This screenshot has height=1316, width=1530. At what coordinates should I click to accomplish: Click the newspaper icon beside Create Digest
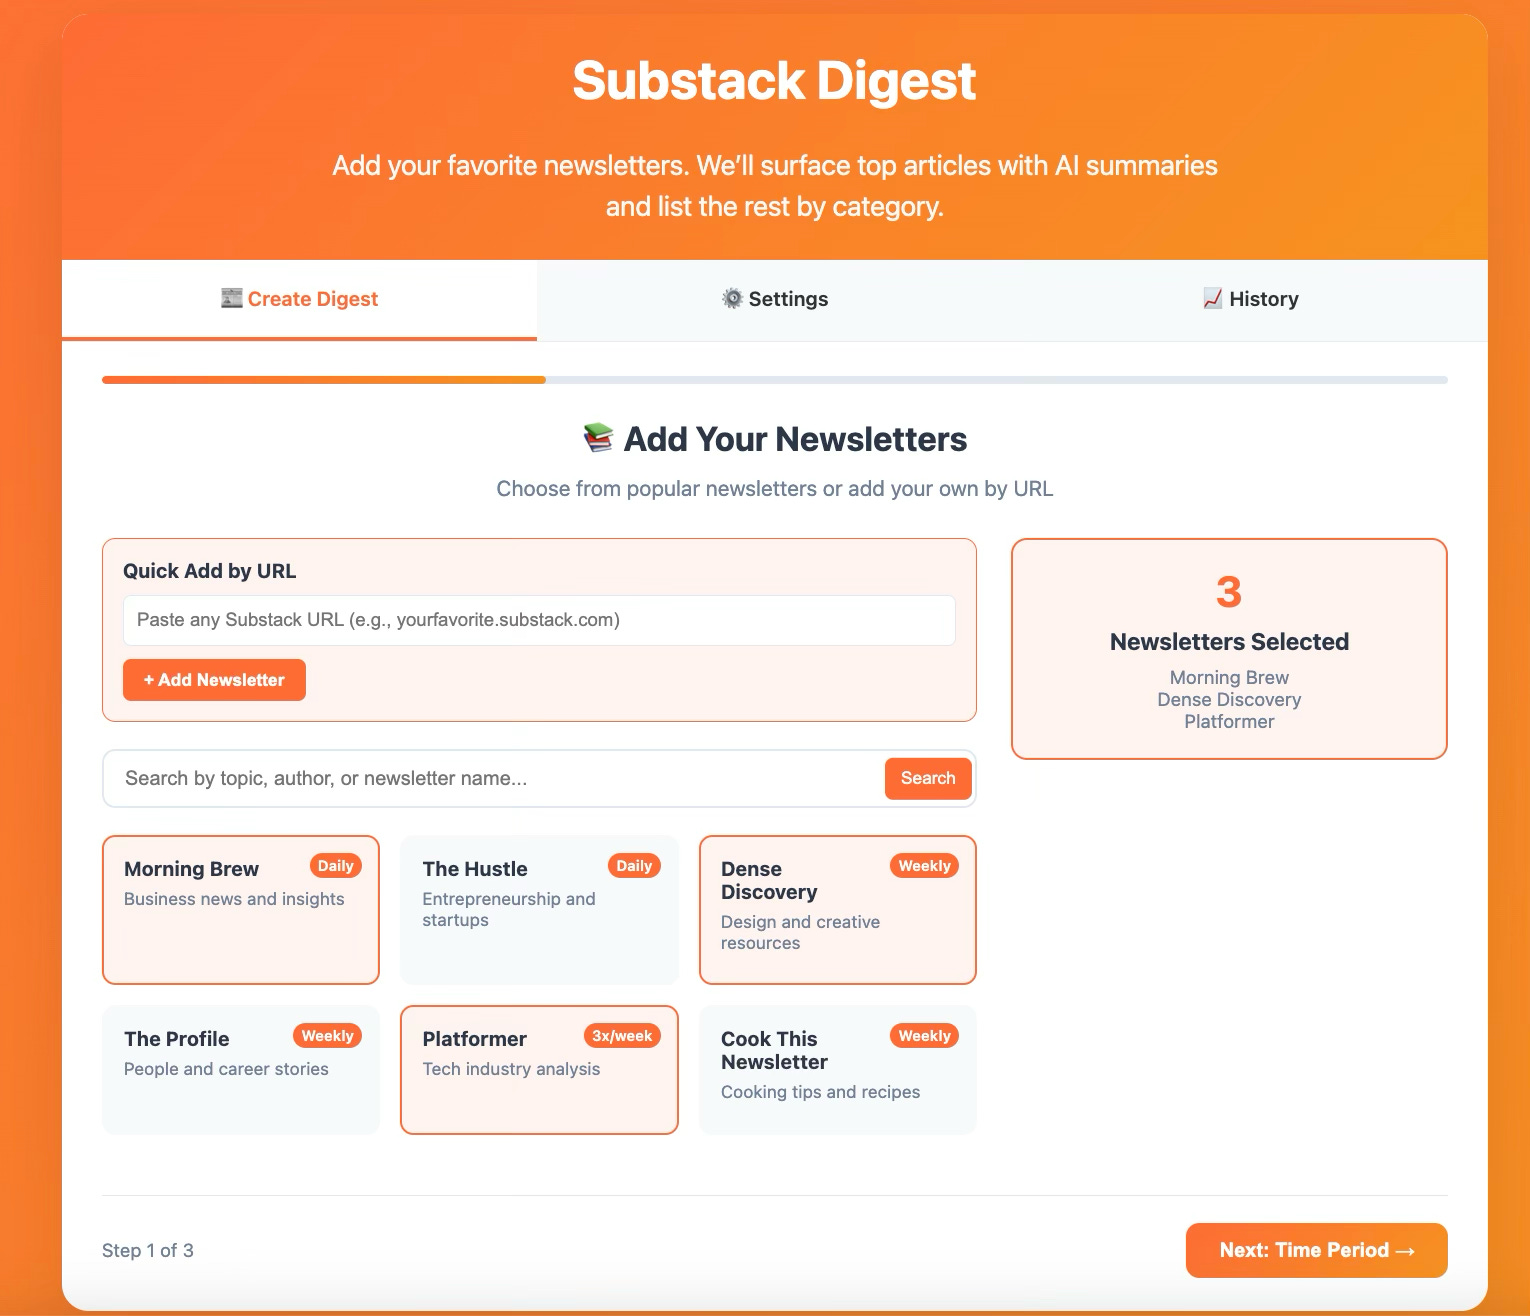point(232,298)
